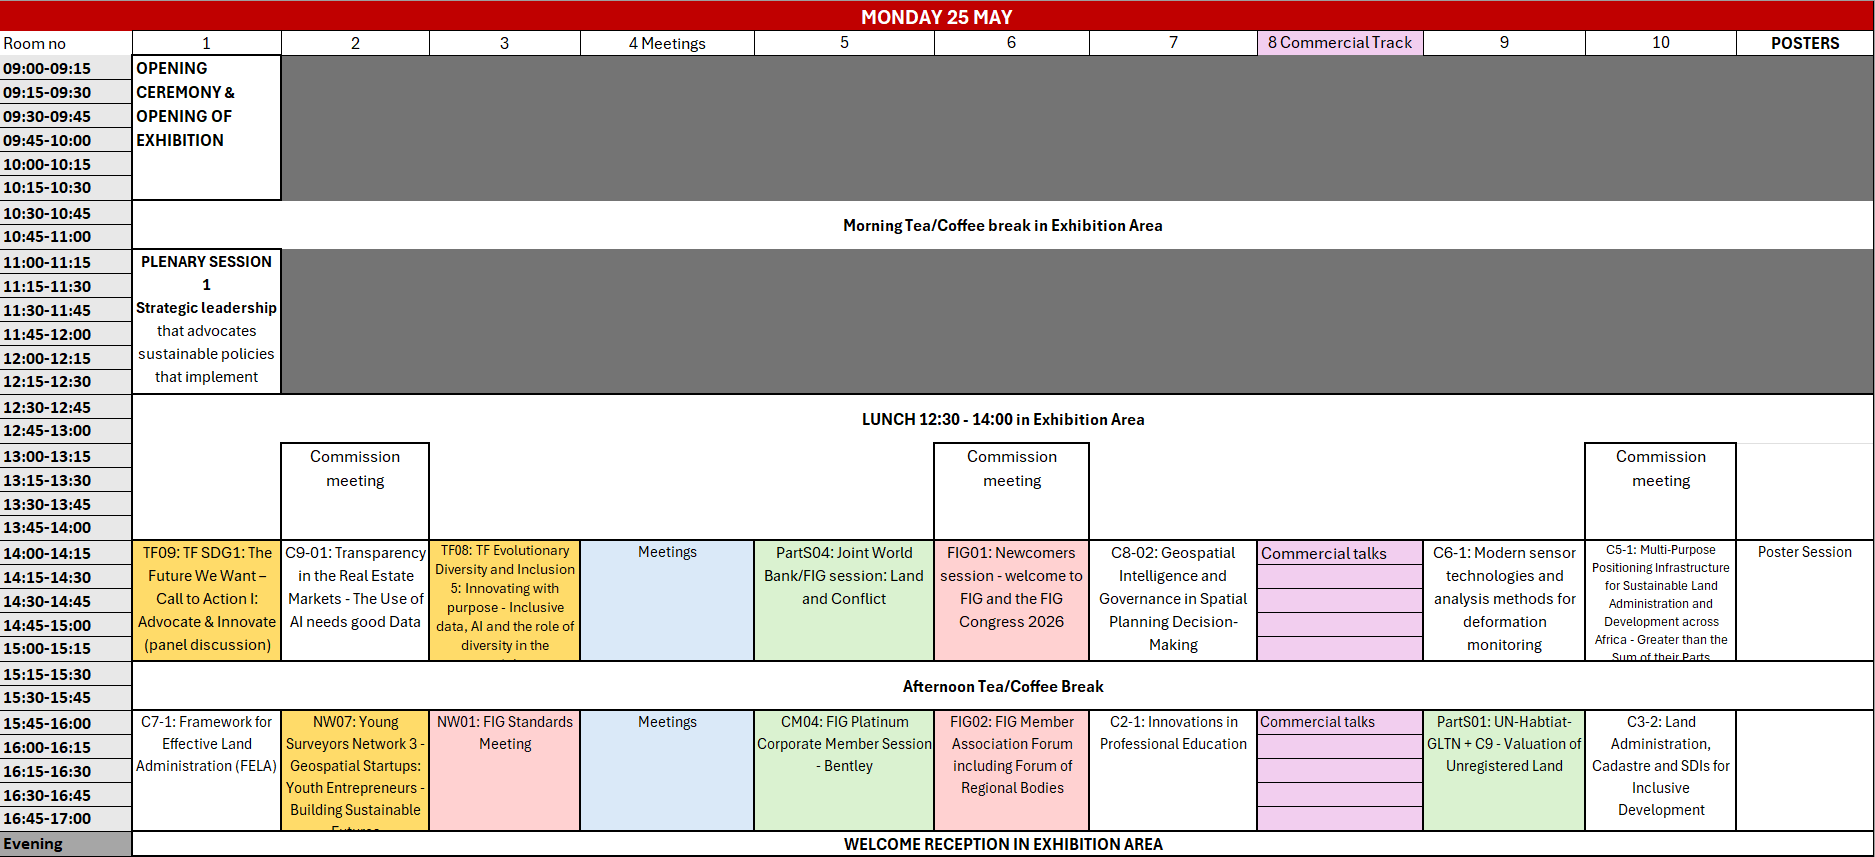Click yellow TF08 Evolutionary Diversity and Inclusion cell
The height and width of the screenshot is (857, 1875).
point(504,599)
